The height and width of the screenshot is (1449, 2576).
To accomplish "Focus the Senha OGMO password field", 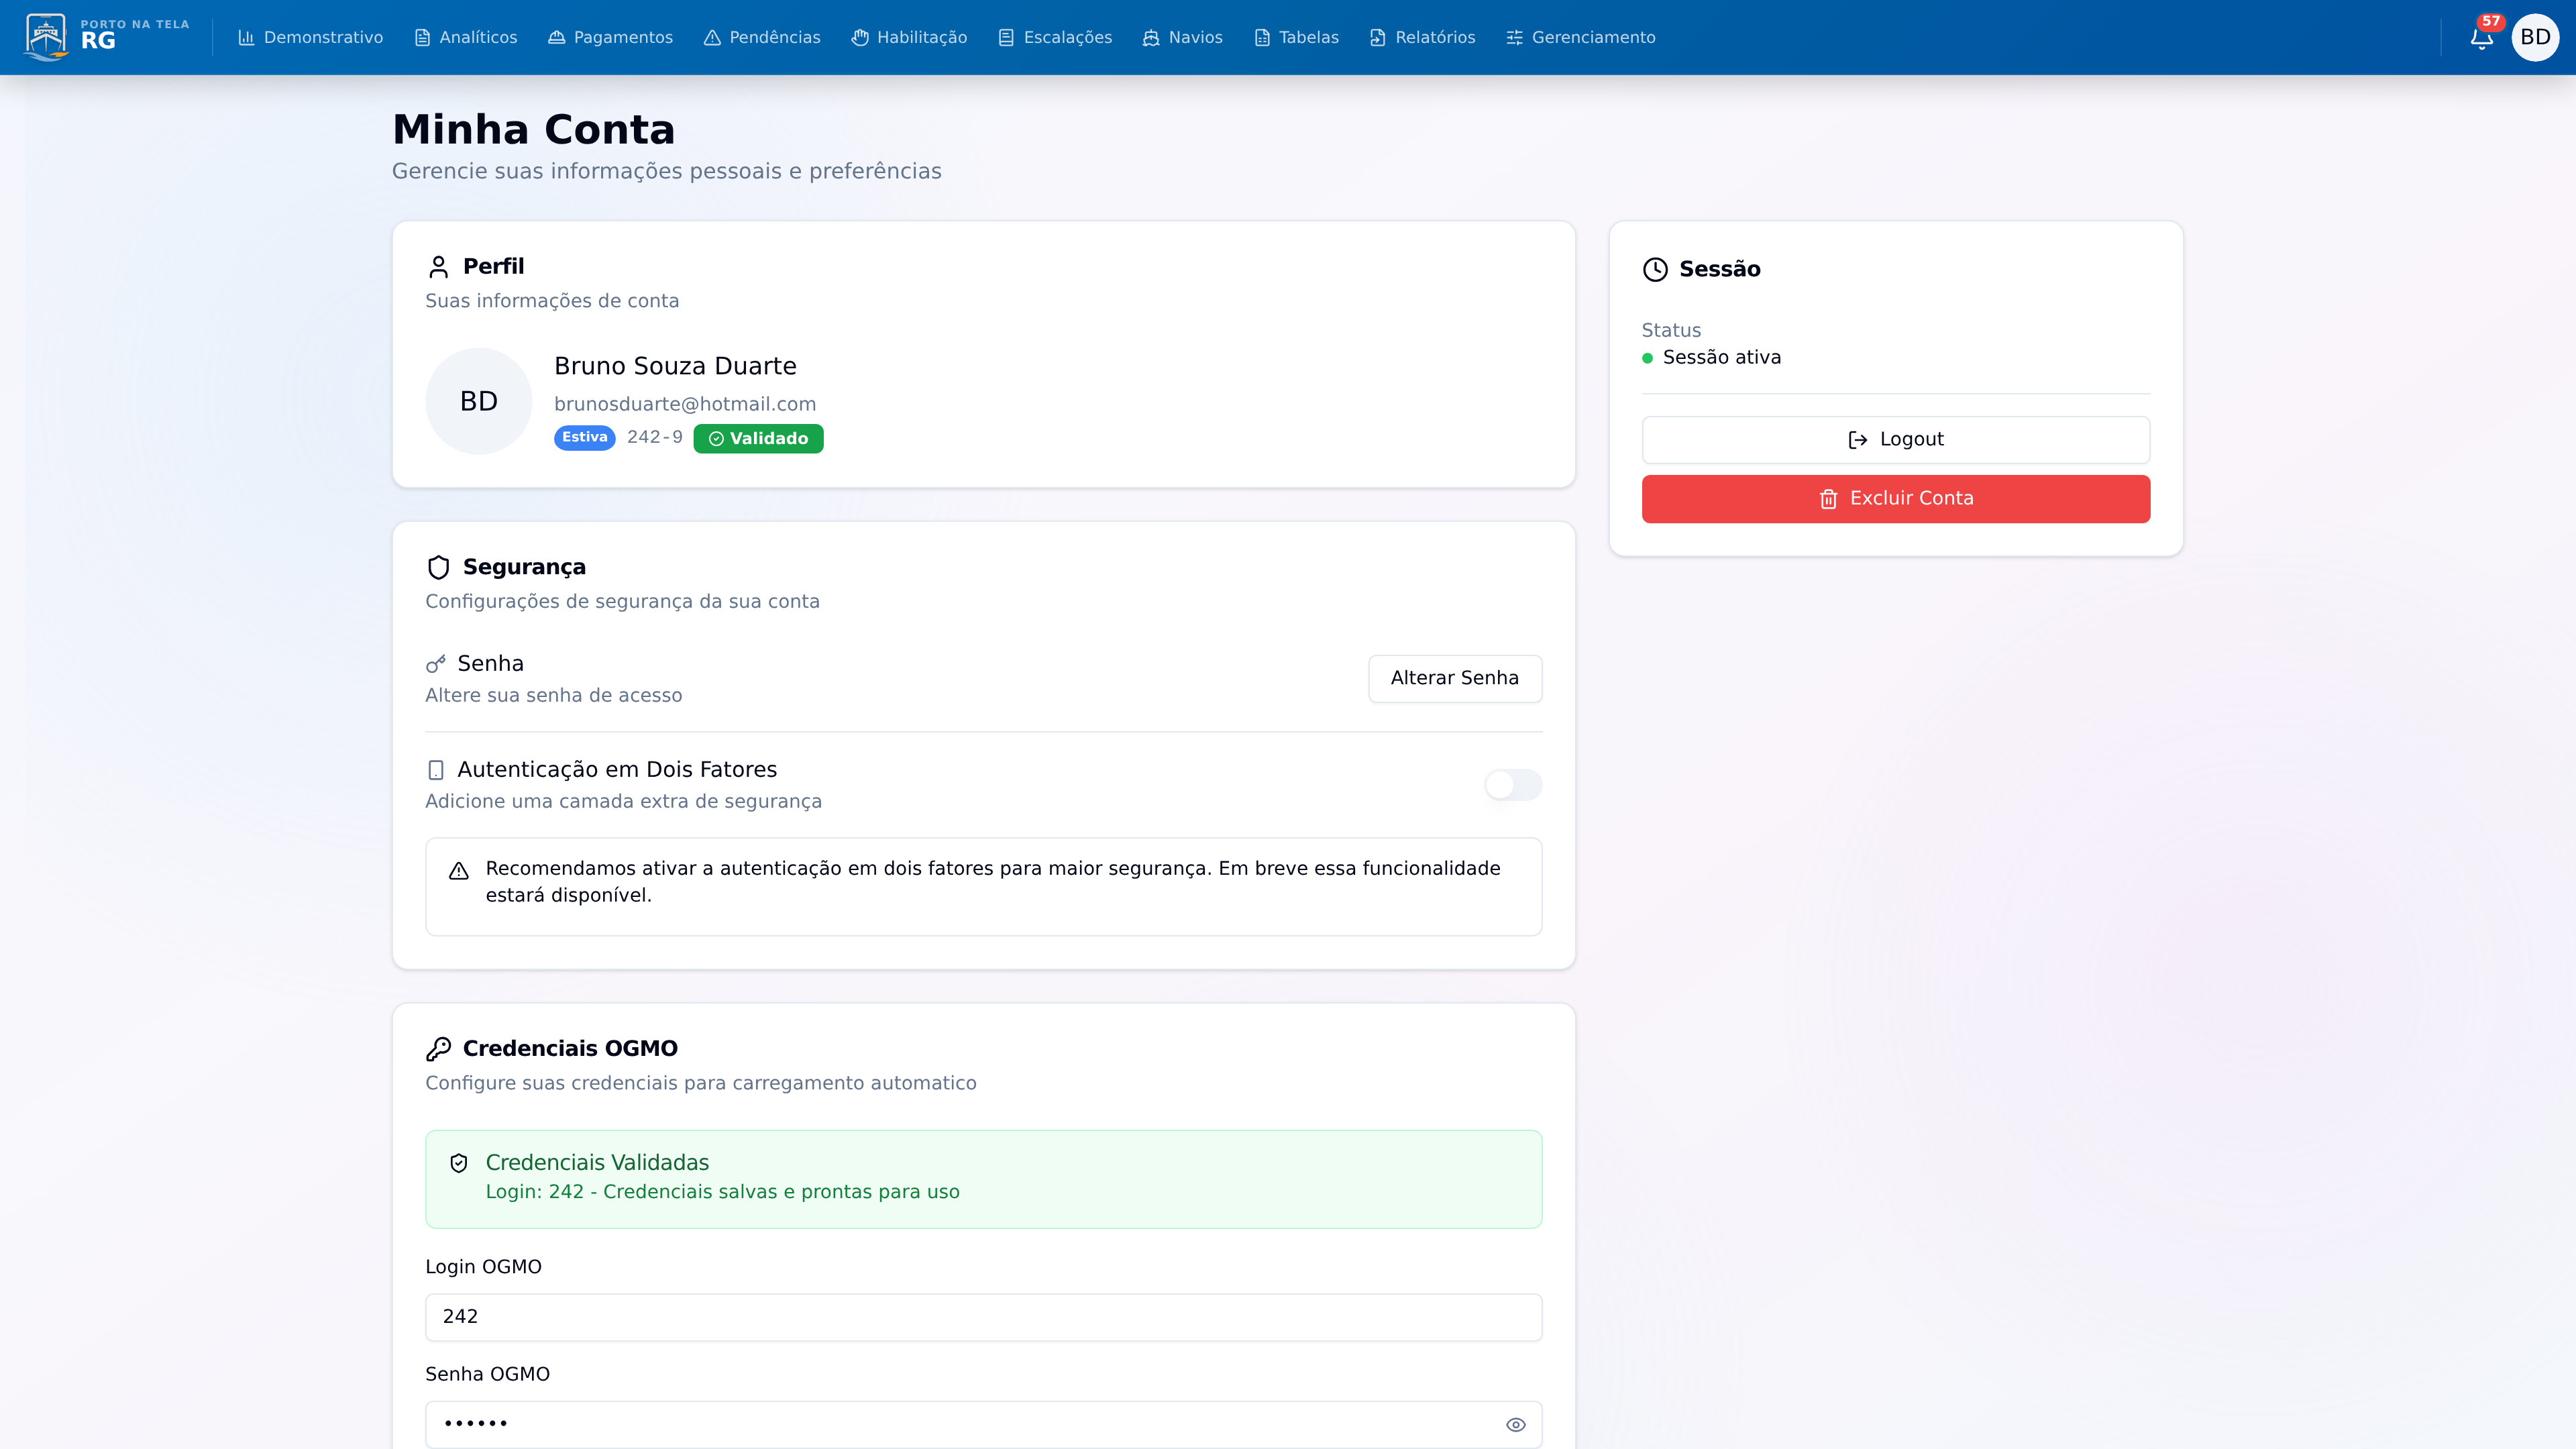I will click(x=960, y=1424).
